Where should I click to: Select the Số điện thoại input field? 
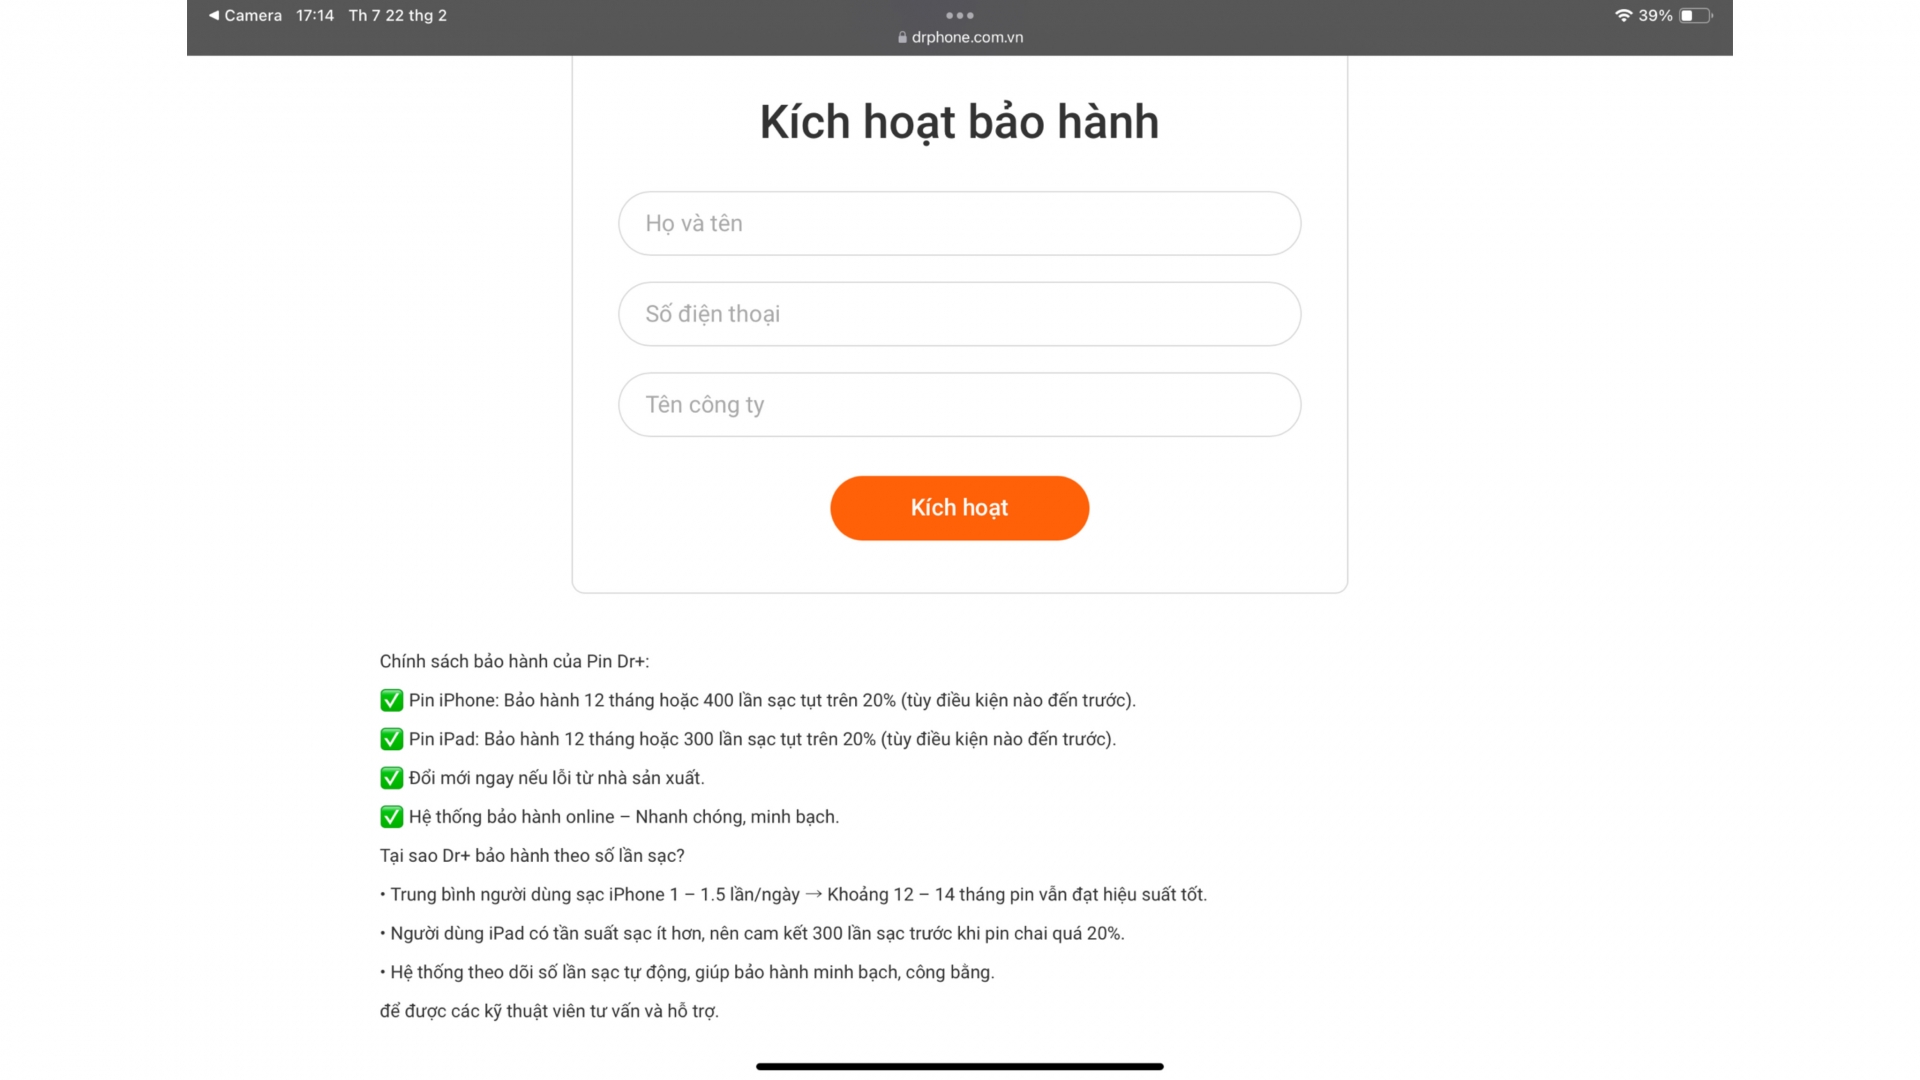tap(959, 314)
